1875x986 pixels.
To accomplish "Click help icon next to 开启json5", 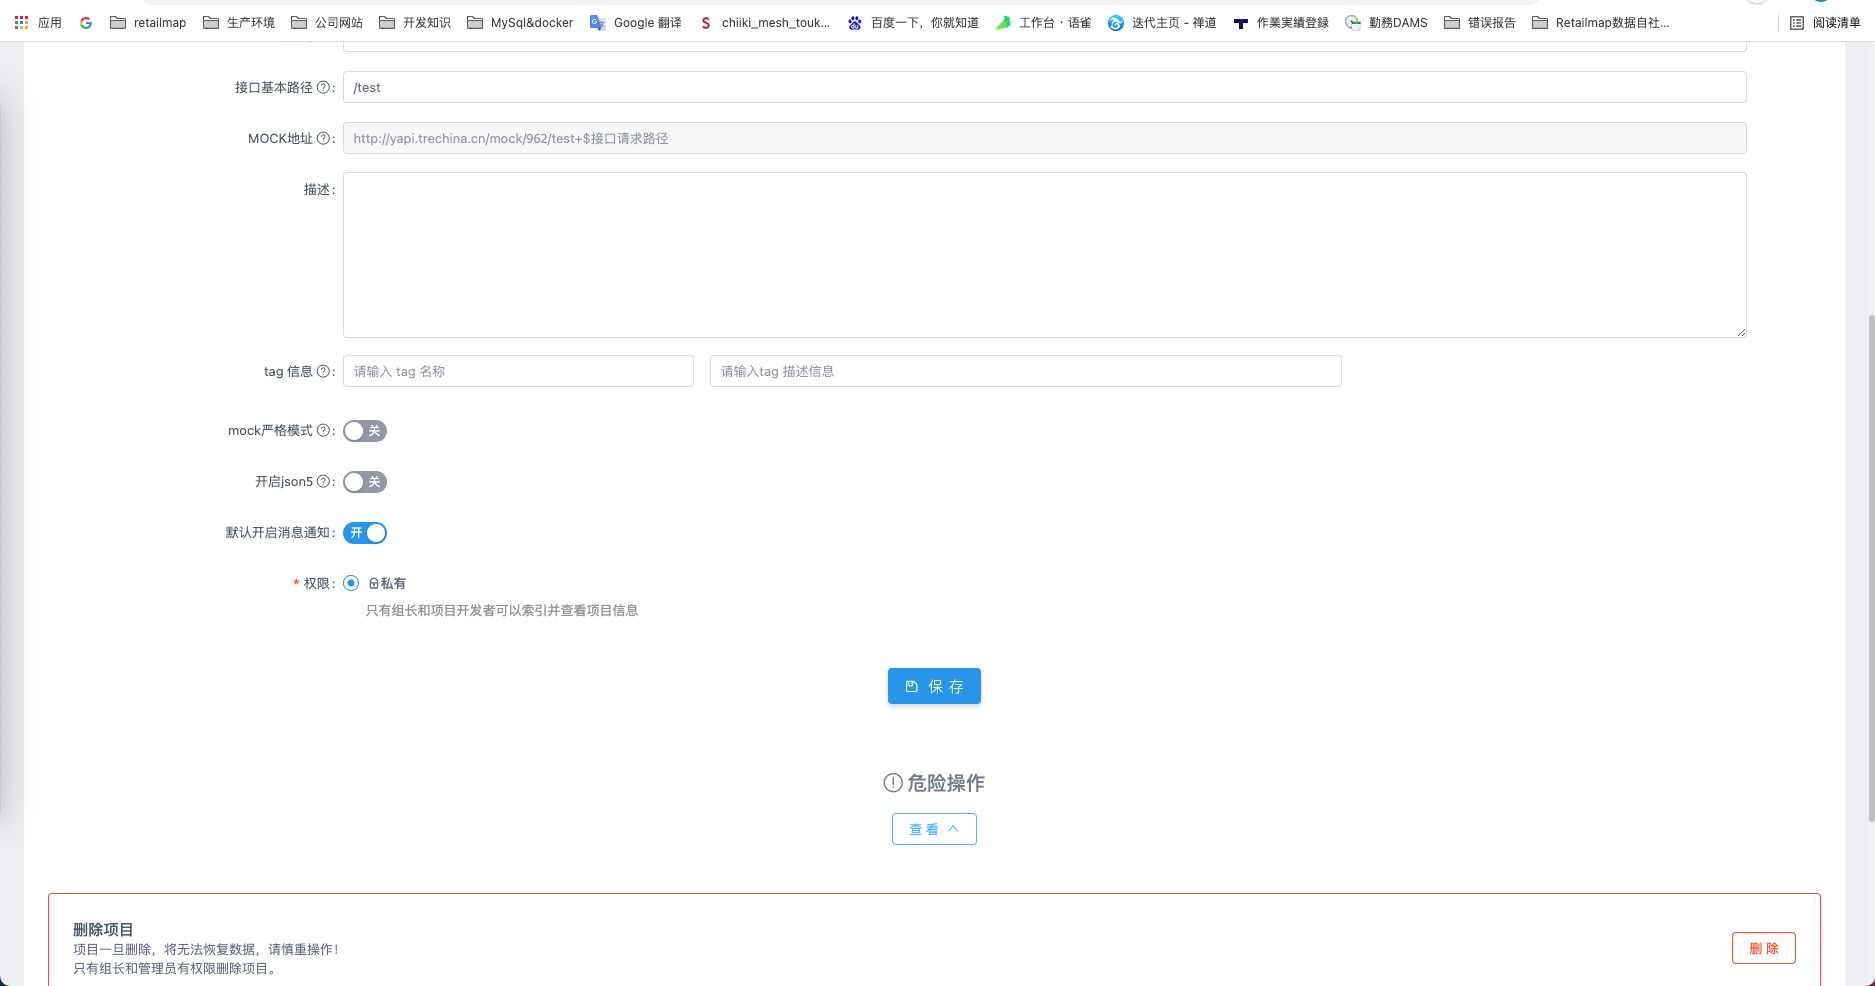I will point(323,481).
